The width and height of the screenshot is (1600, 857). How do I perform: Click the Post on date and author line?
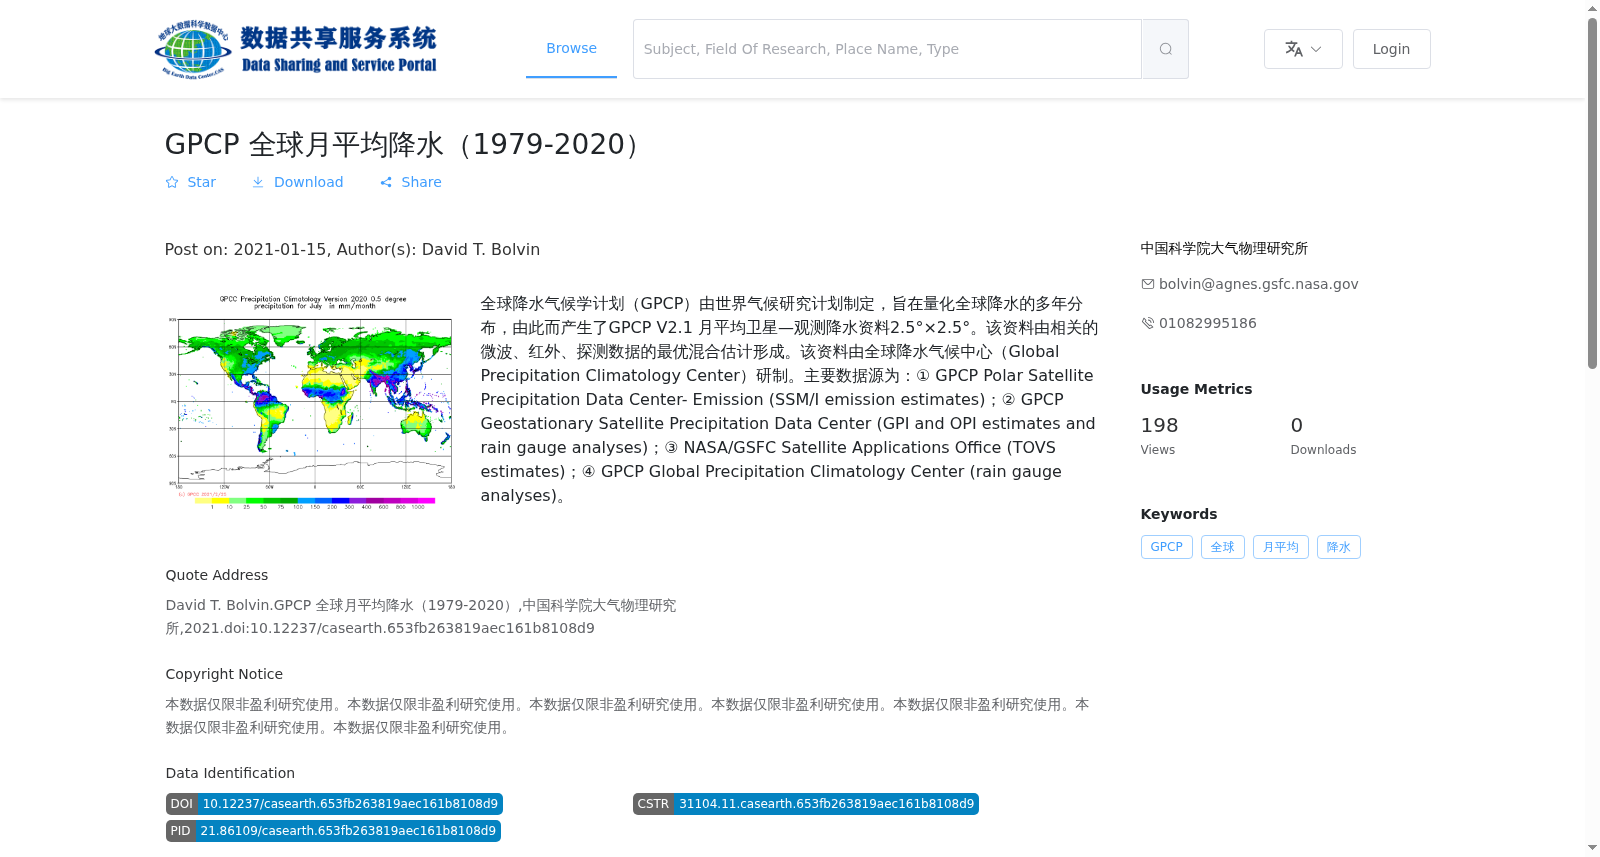[x=352, y=249]
